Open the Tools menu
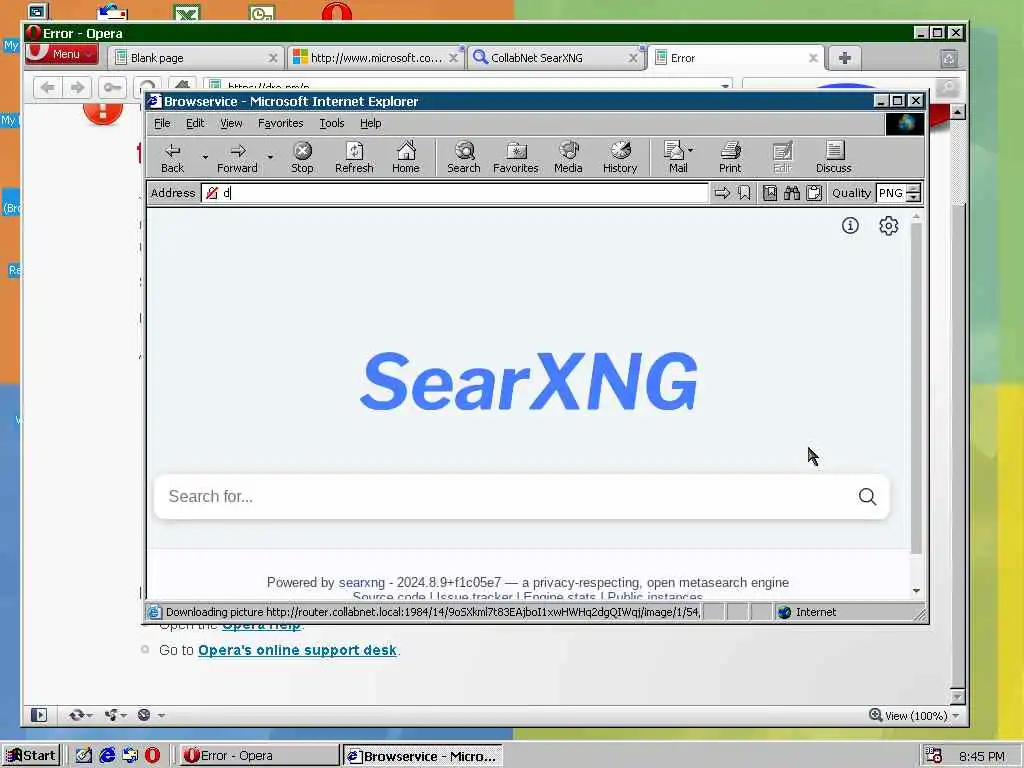1024x768 pixels. point(332,123)
